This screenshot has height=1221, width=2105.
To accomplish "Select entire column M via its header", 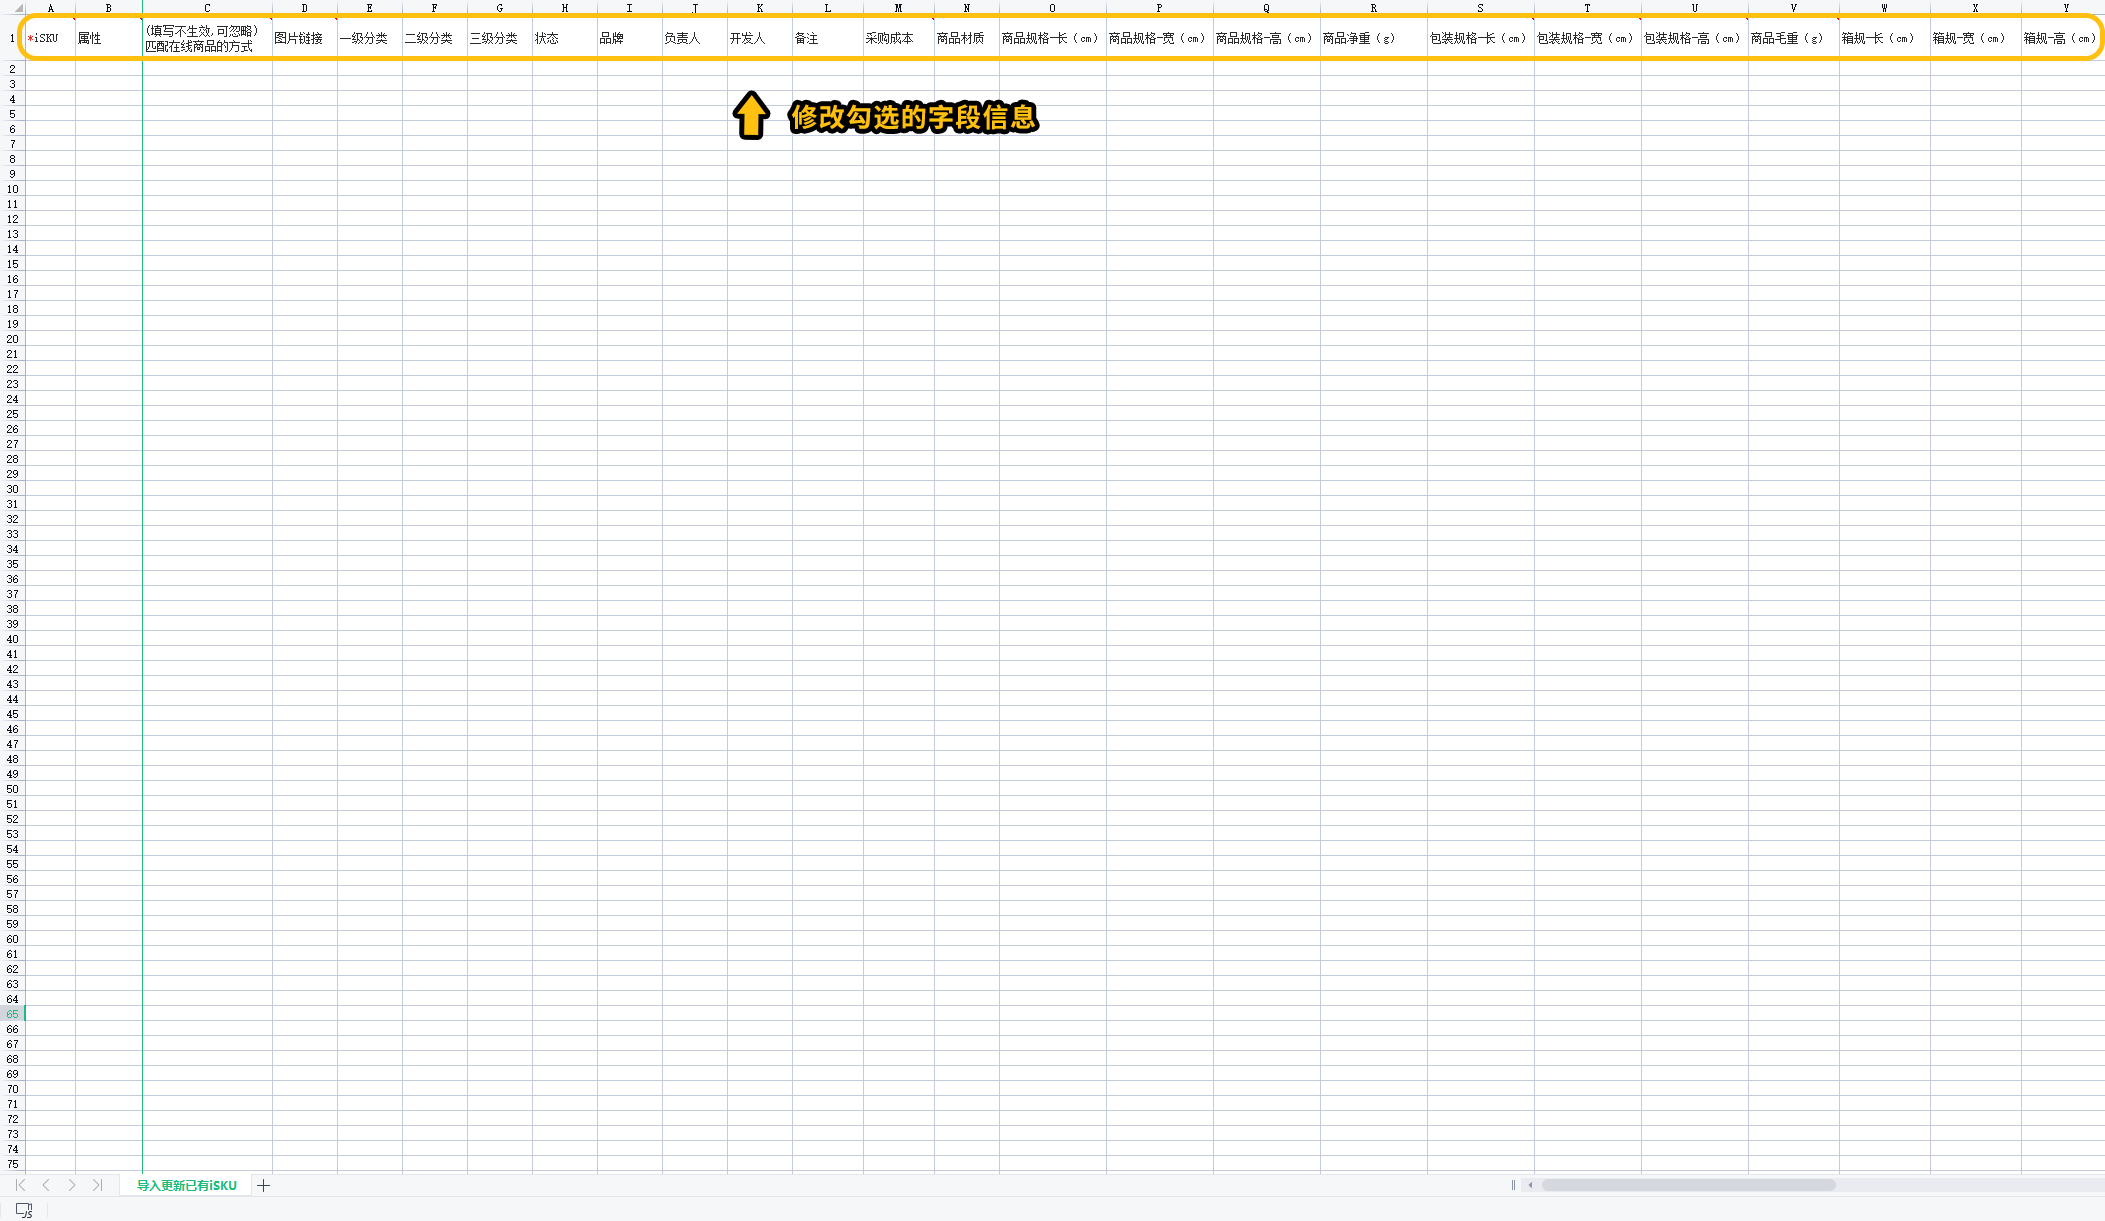I will tap(899, 8).
